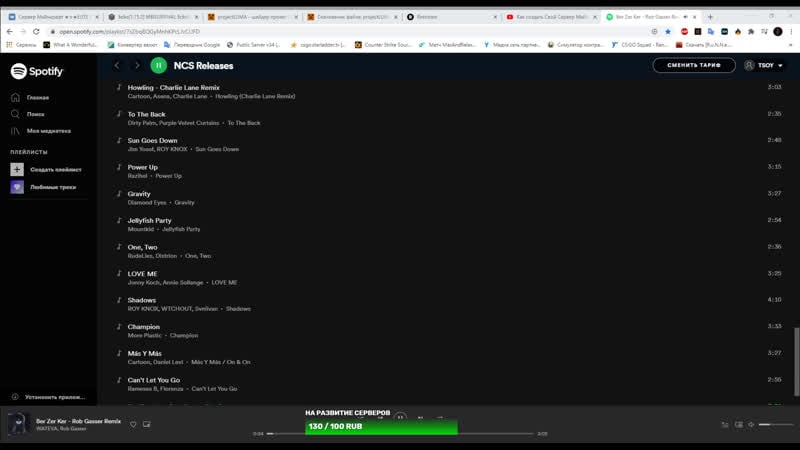Go forward with the right arrow
Image resolution: width=800 pixels, height=450 pixels.
(137, 65)
